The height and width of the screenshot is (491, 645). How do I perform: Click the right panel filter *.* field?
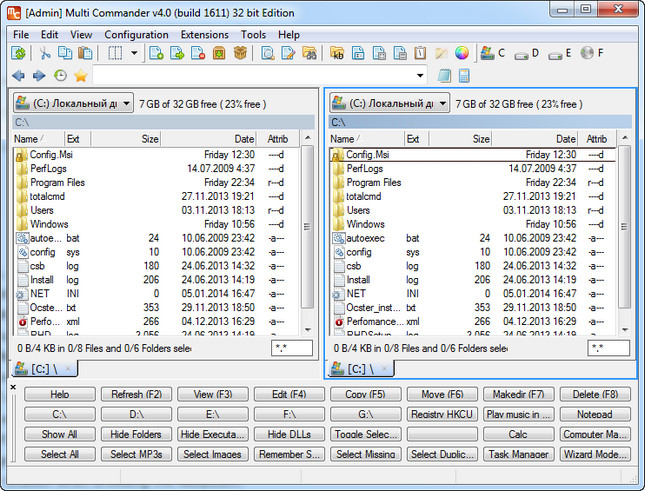608,348
